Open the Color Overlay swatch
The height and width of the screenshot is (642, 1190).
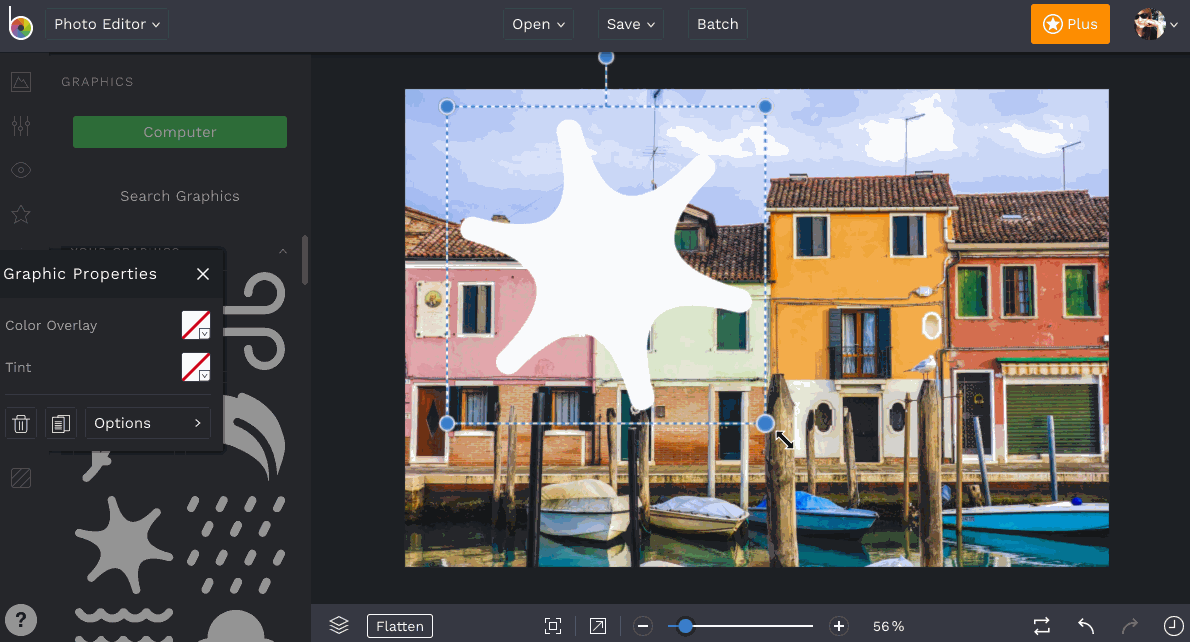pyautogui.click(x=196, y=325)
